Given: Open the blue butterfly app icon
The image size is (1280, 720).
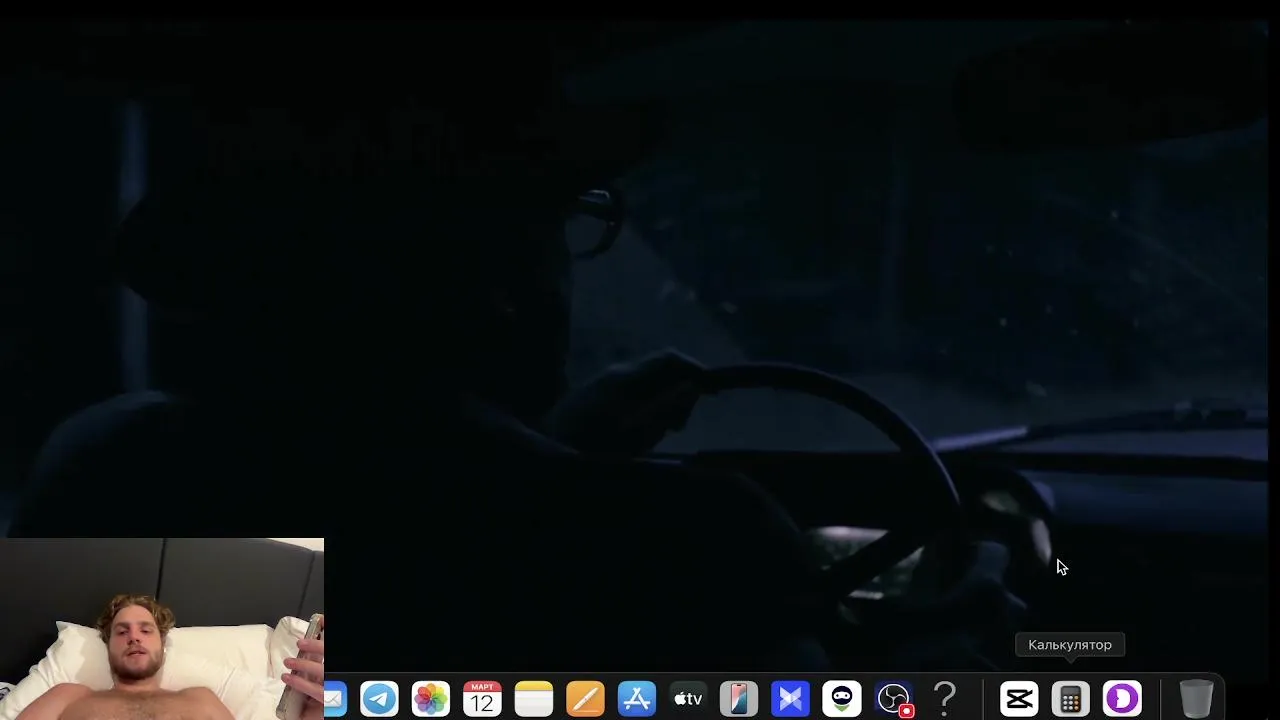Looking at the screenshot, I should click(x=790, y=698).
